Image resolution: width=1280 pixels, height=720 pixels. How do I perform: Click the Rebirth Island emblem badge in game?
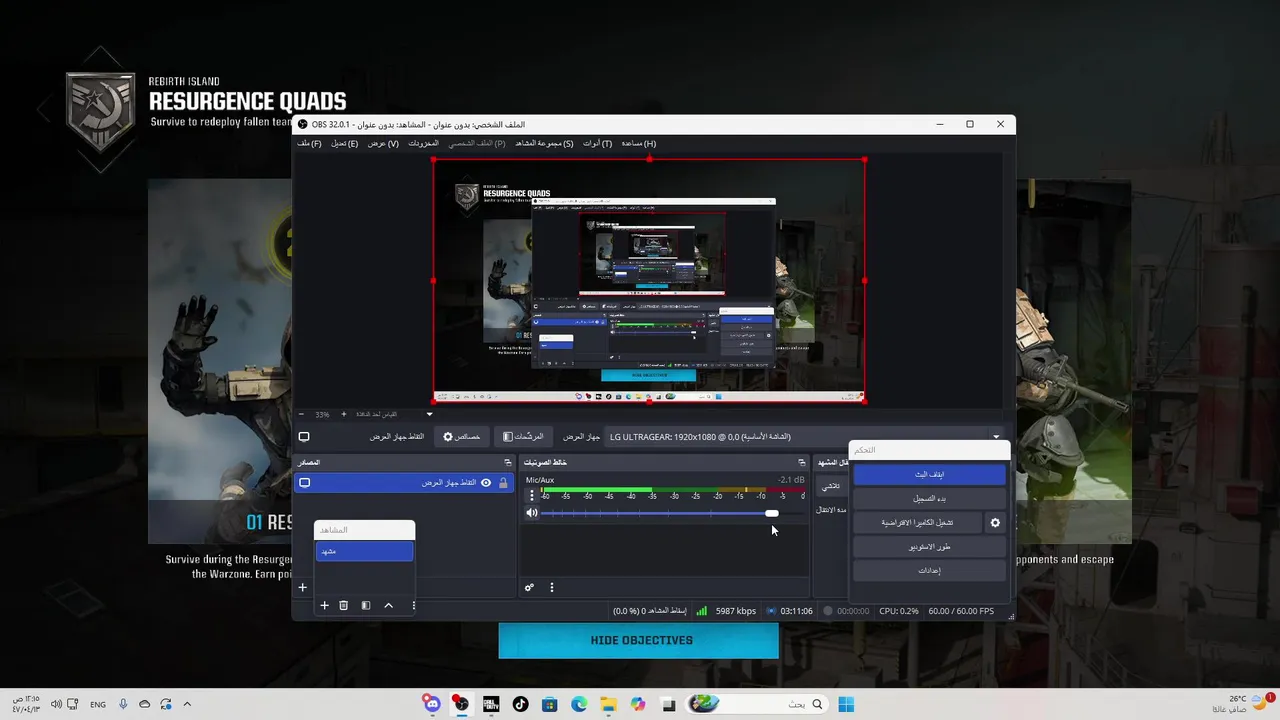point(100,110)
